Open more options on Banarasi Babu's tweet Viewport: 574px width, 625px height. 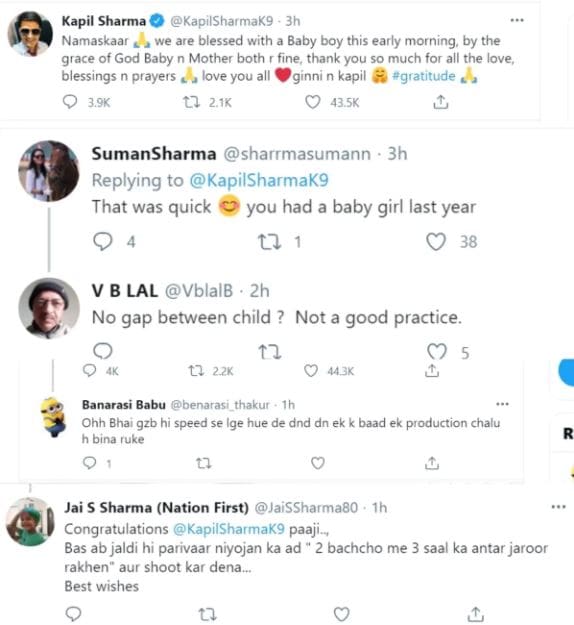pos(502,404)
